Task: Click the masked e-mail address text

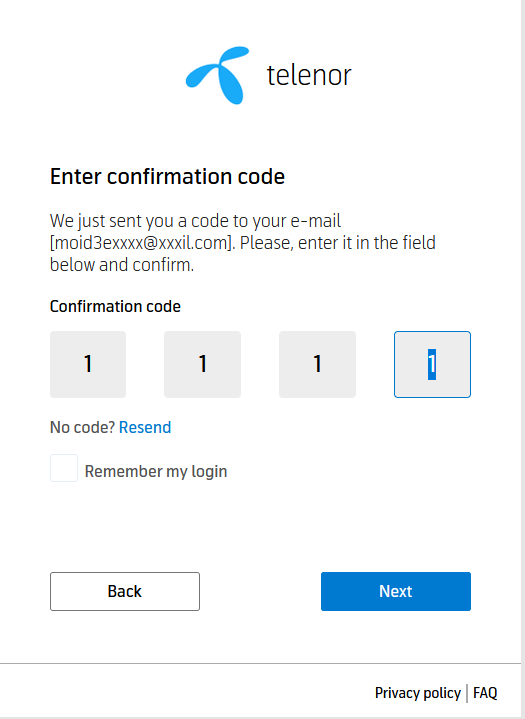Action: [142, 243]
